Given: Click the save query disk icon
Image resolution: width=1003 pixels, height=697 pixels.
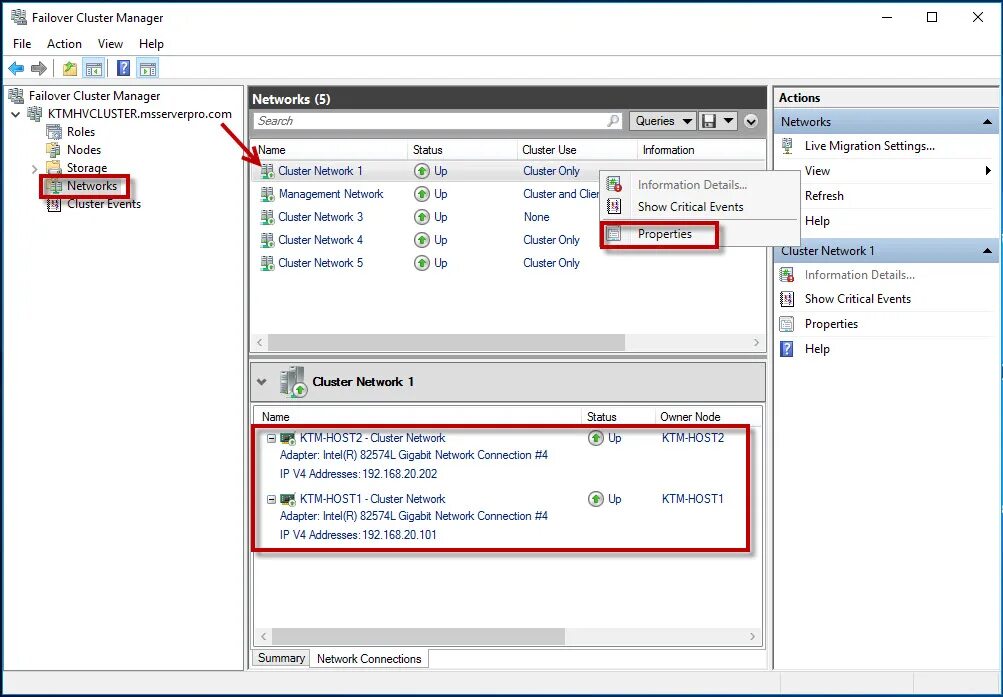Looking at the screenshot, I should [709, 121].
